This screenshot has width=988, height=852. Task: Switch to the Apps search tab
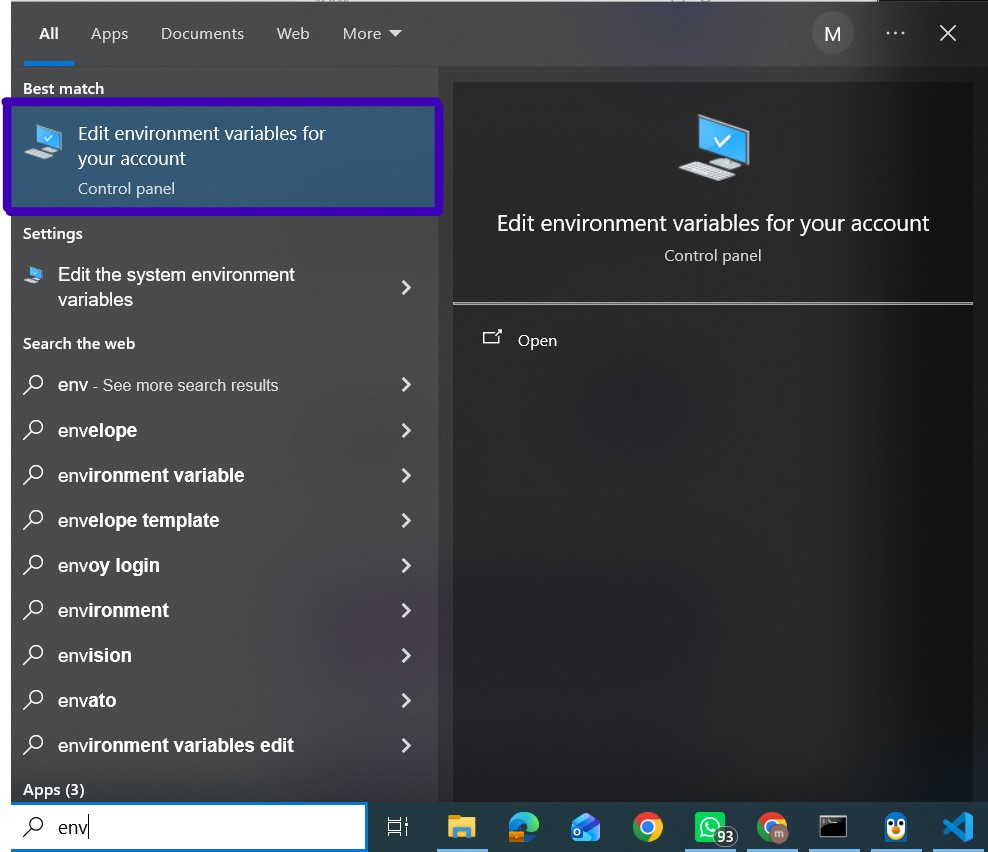[x=109, y=33]
